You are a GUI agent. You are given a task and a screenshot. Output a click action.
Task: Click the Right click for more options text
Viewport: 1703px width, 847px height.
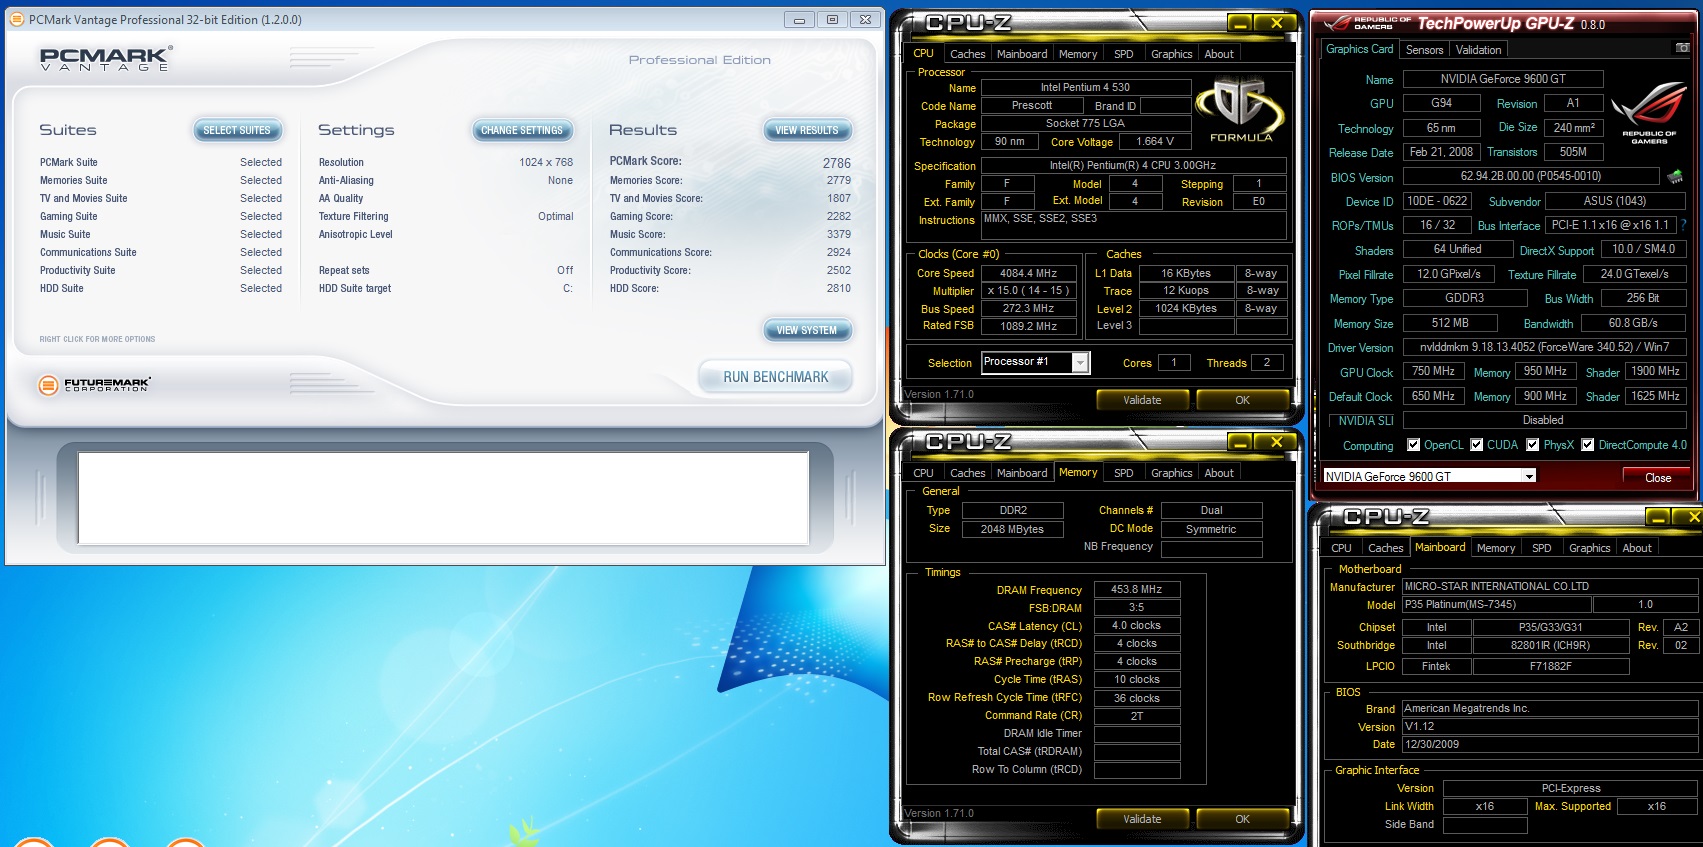click(97, 339)
